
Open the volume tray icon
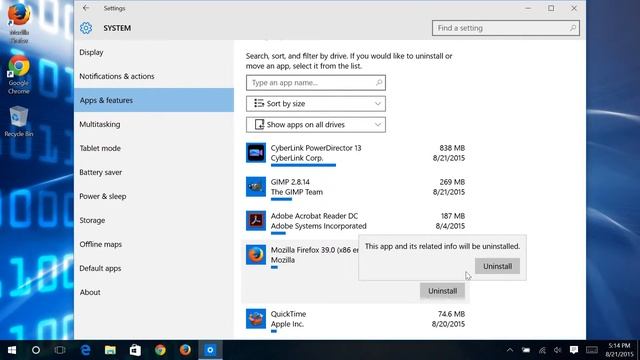558,350
